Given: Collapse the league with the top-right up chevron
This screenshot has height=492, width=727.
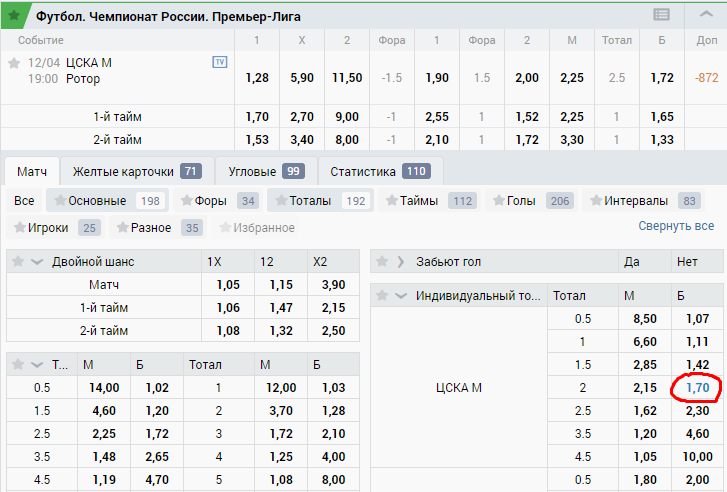Looking at the screenshot, I should coord(706,14).
